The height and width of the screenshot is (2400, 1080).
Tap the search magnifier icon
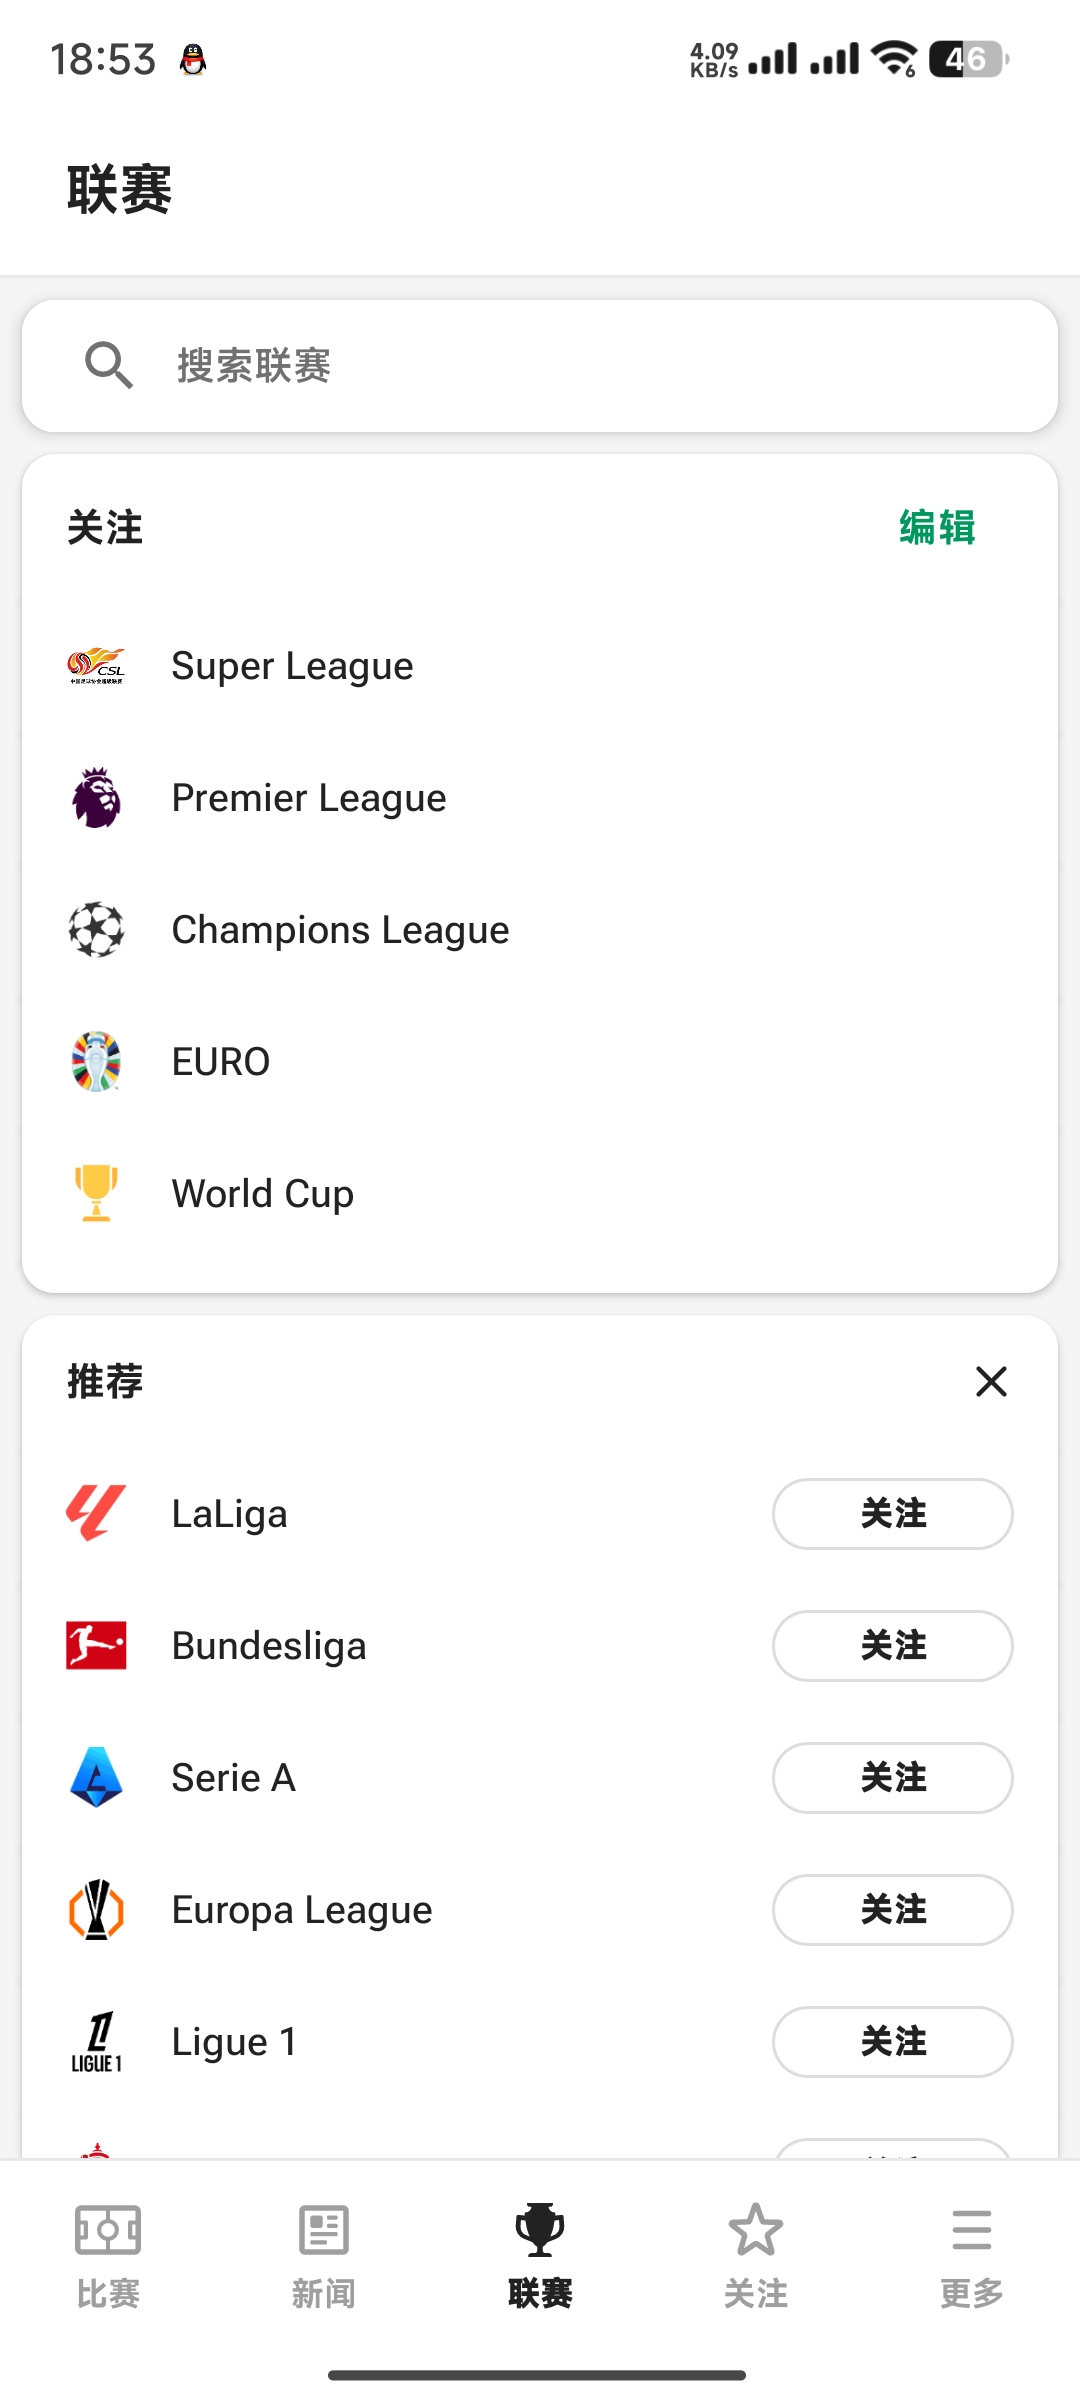click(x=108, y=365)
